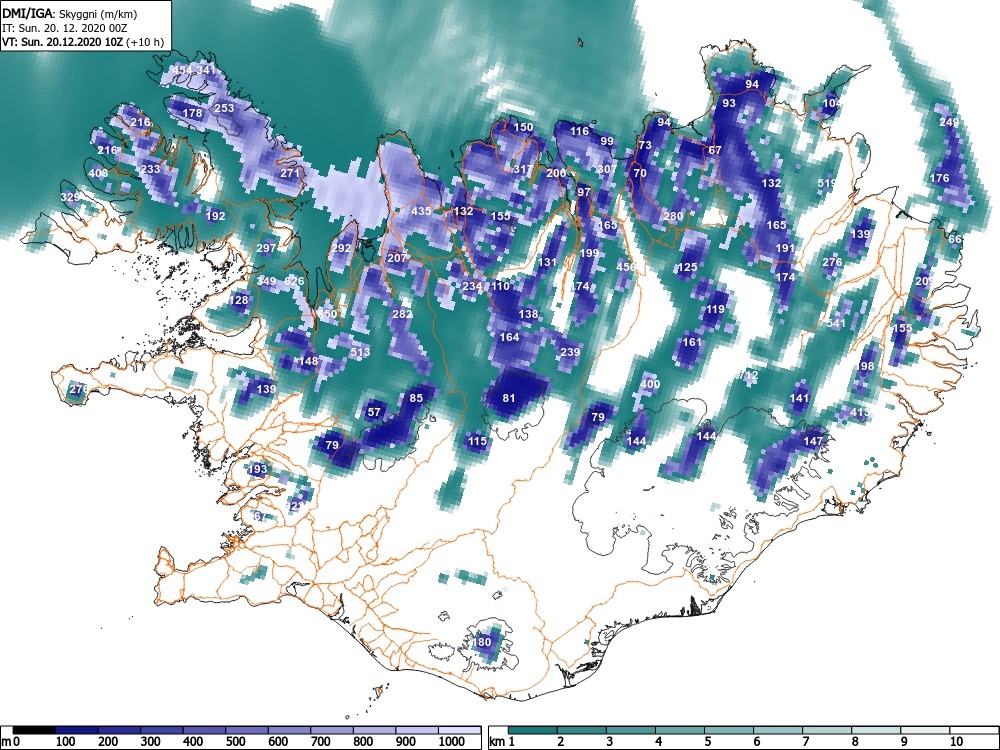Click the map value 400

[650, 384]
